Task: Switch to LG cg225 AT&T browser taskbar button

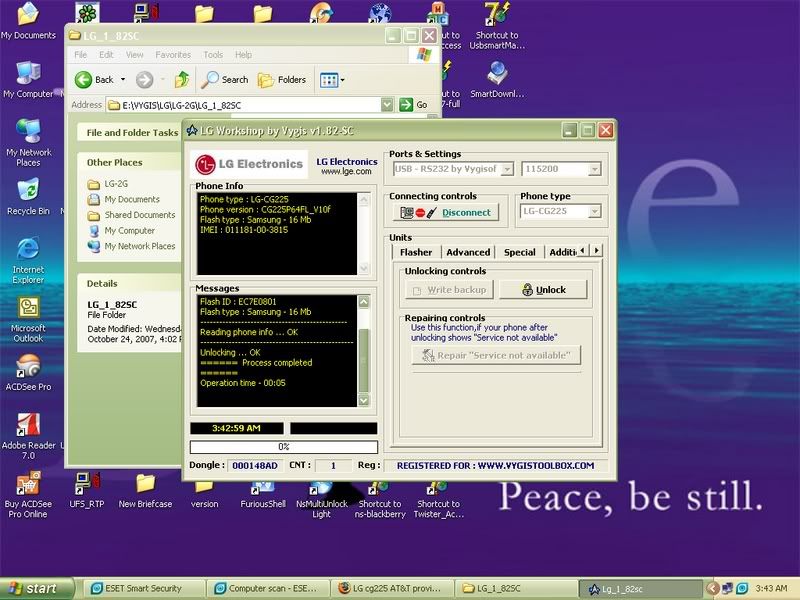Action: (x=392, y=588)
